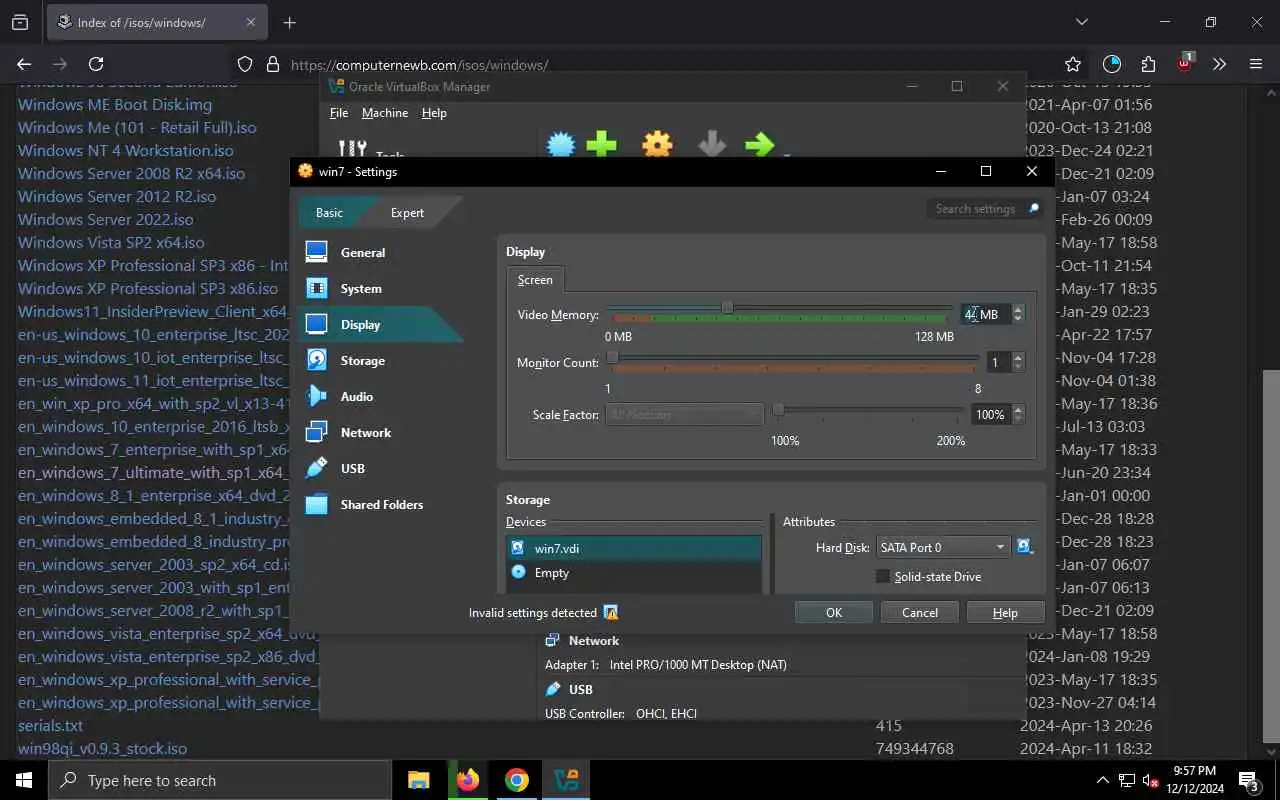Click the Discard arrow icon in VirtualBox Manager

click(711, 145)
